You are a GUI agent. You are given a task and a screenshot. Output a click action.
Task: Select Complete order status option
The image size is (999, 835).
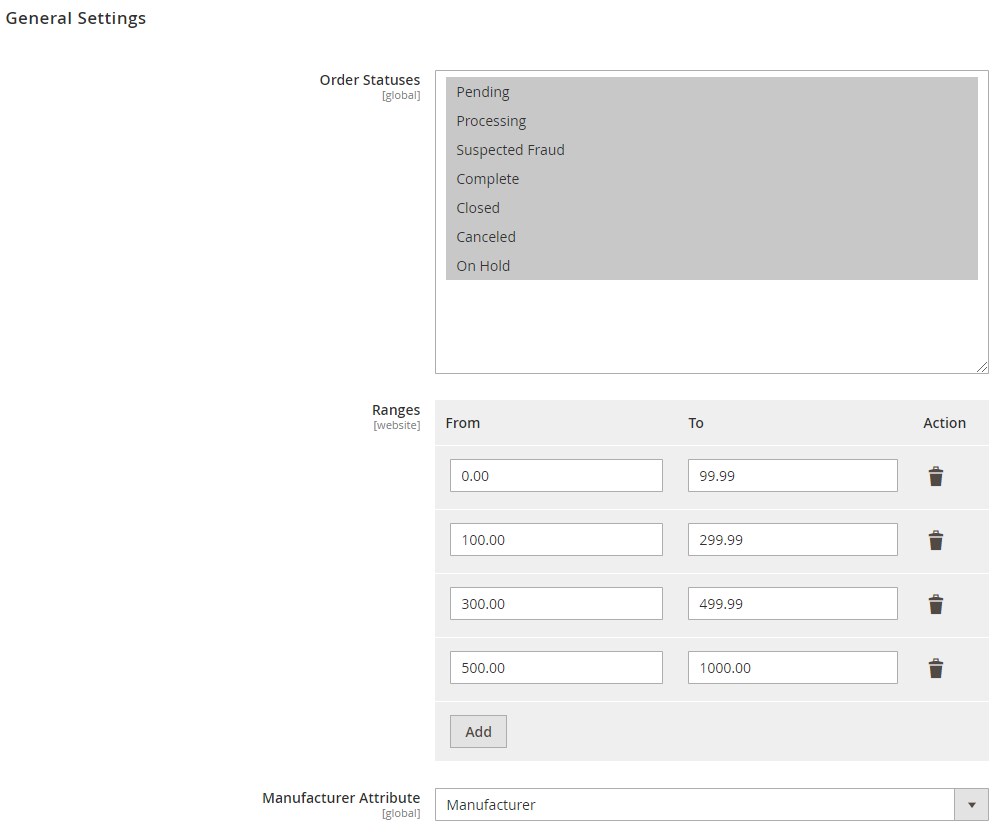click(711, 179)
